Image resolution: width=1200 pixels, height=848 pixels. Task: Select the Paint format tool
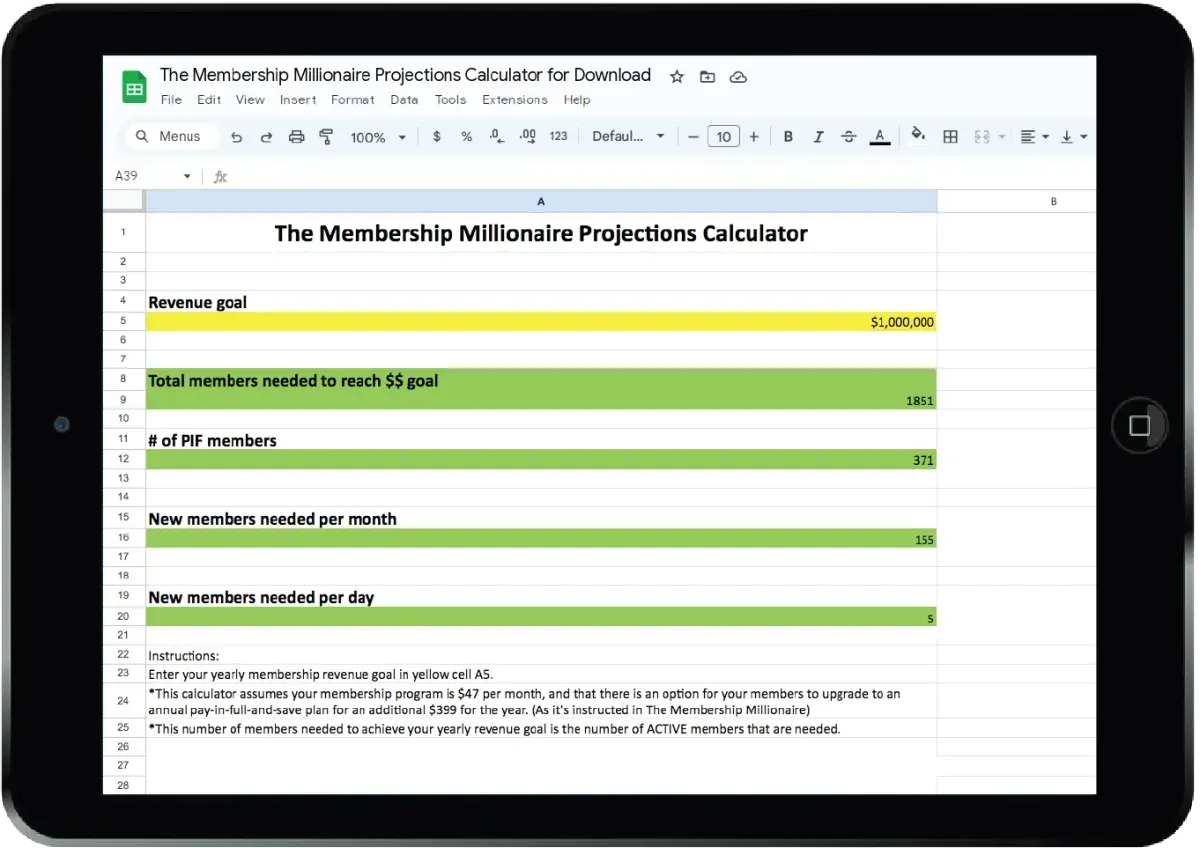point(326,137)
